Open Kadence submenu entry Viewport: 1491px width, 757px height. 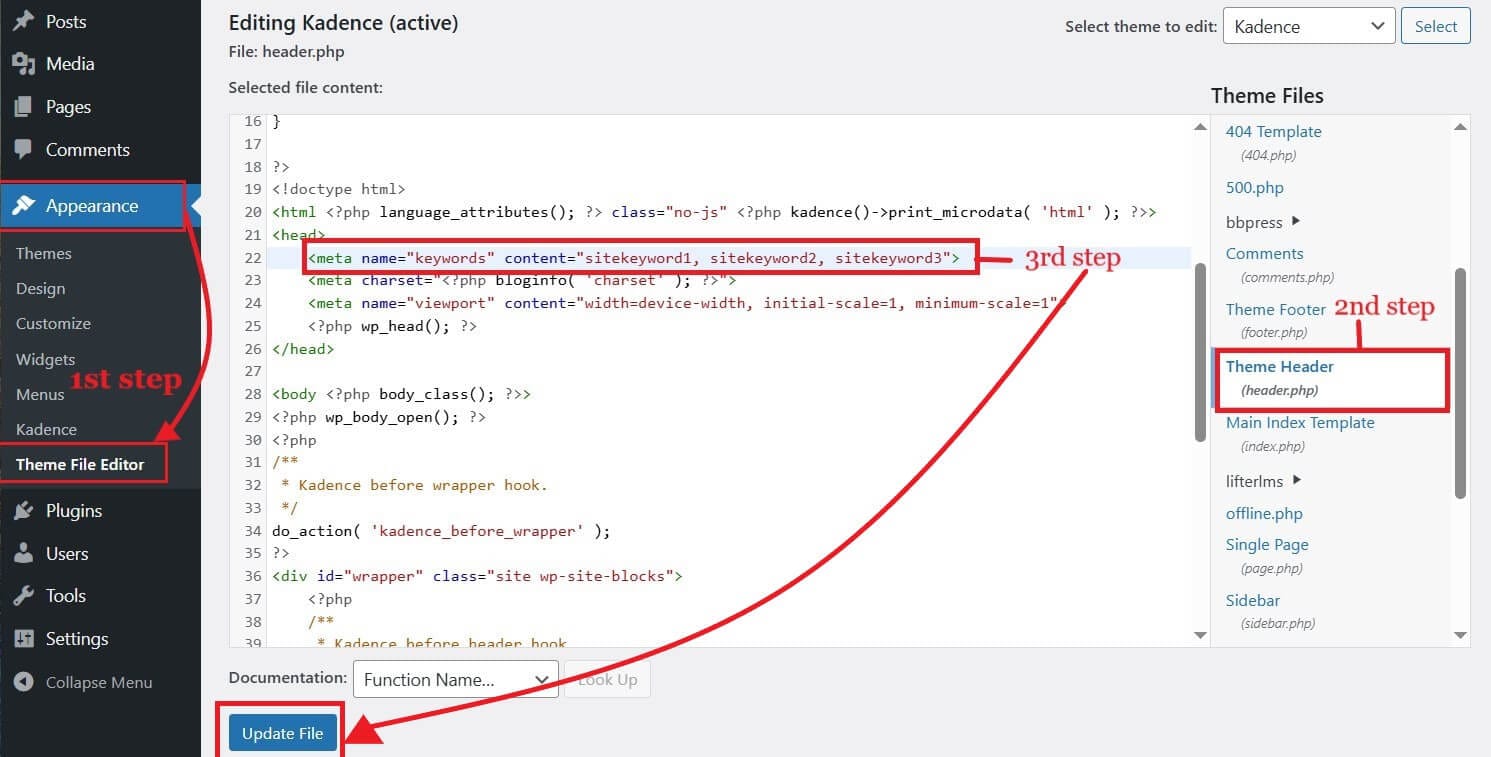[46, 429]
